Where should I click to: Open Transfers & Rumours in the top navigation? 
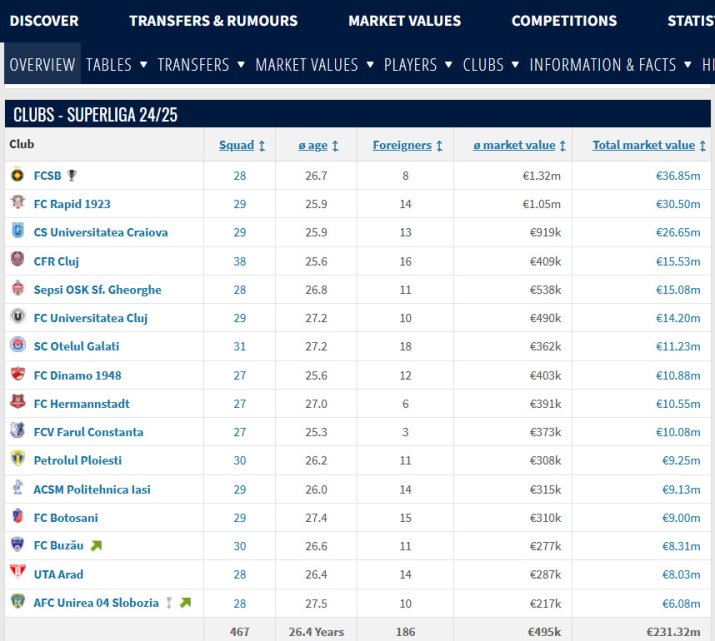pyautogui.click(x=213, y=21)
